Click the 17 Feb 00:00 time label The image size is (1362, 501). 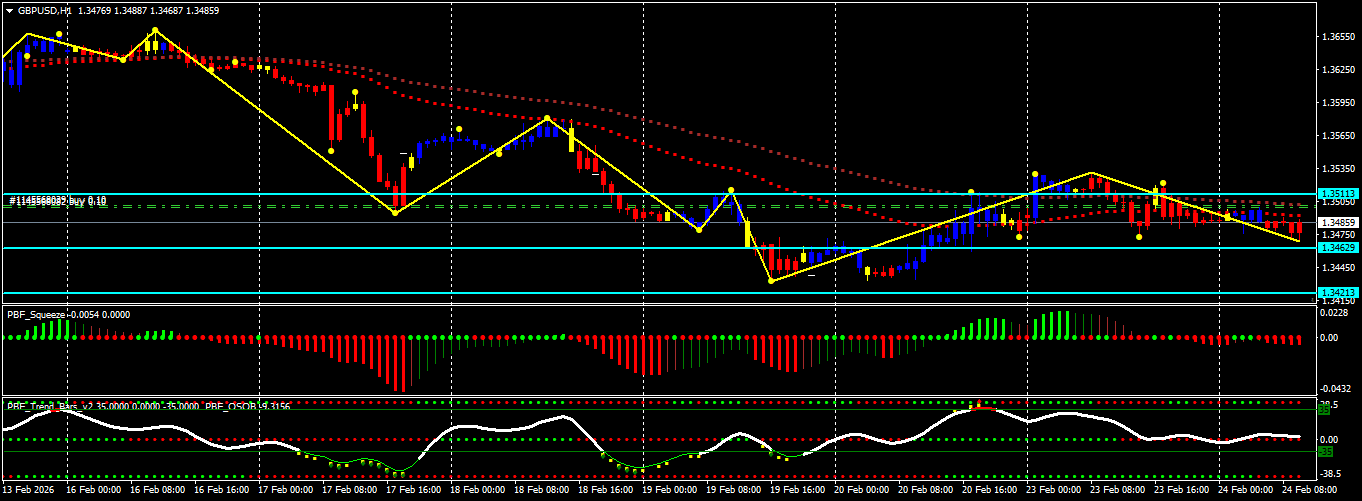click(x=284, y=491)
